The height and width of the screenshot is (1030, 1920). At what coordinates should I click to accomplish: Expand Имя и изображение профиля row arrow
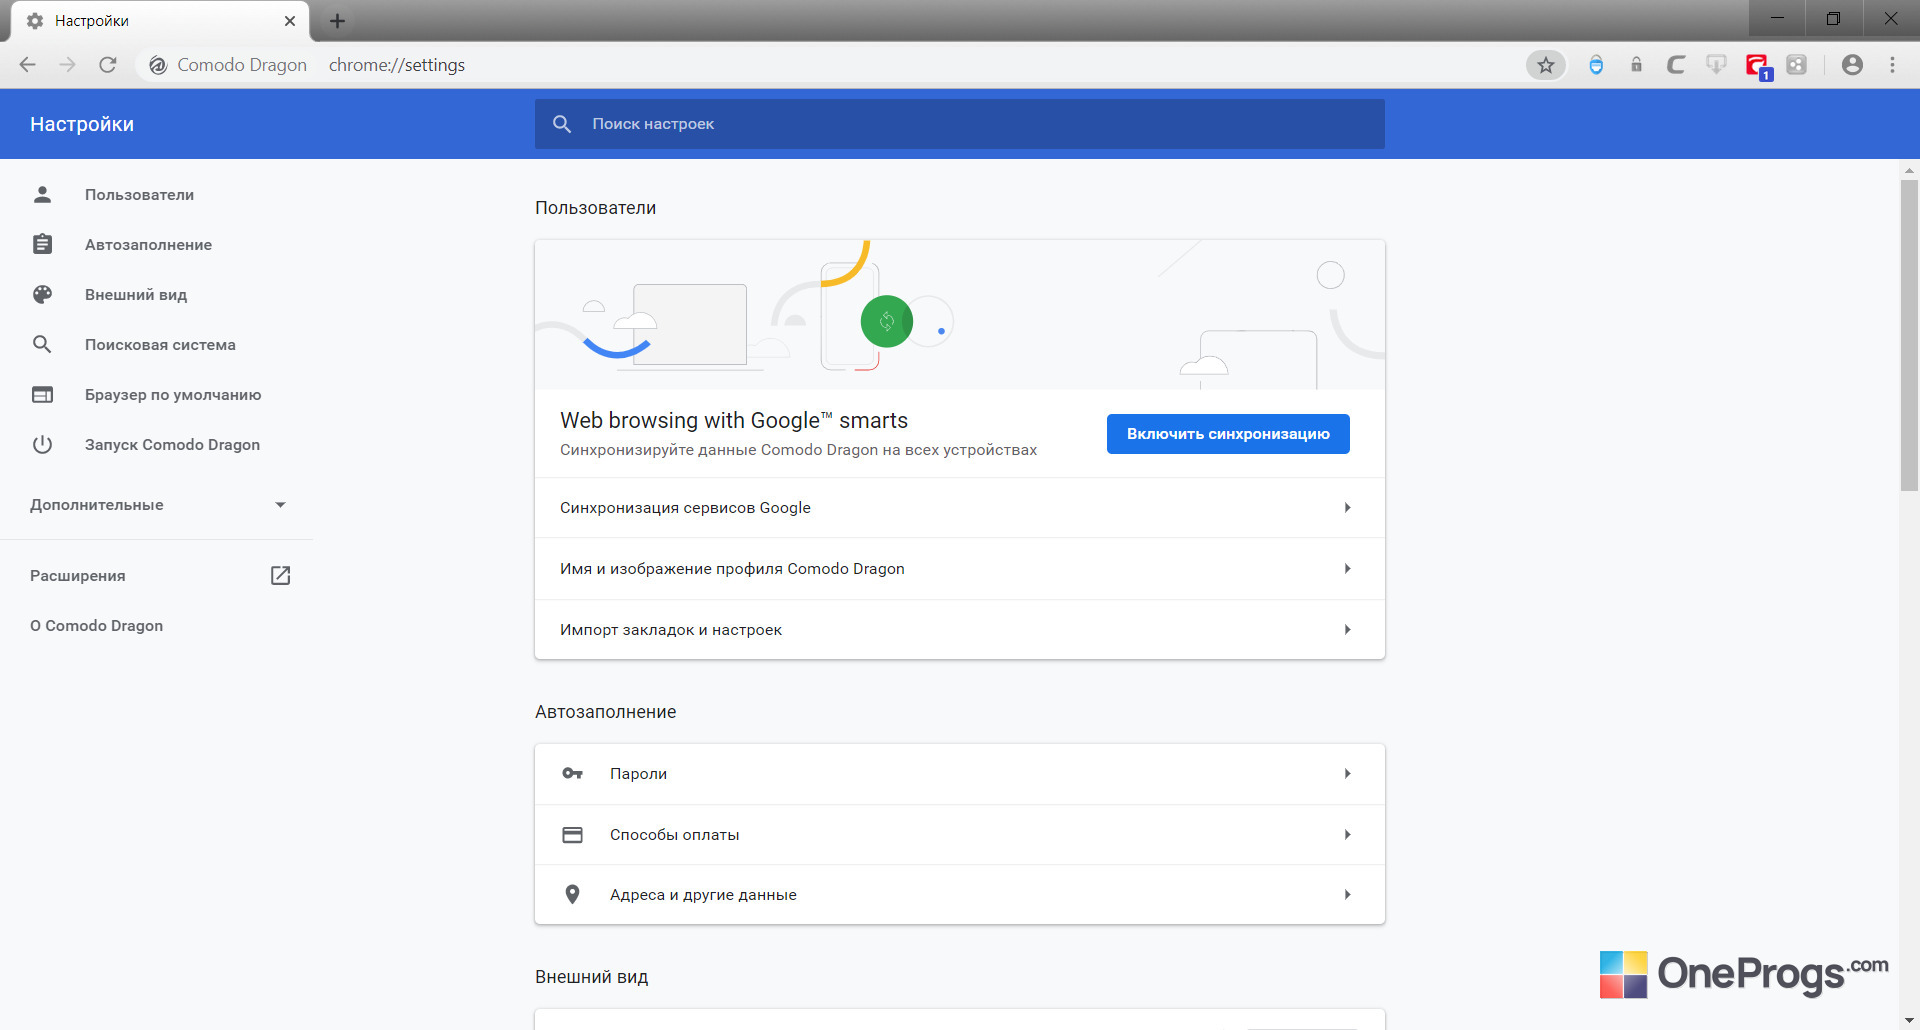1347,569
